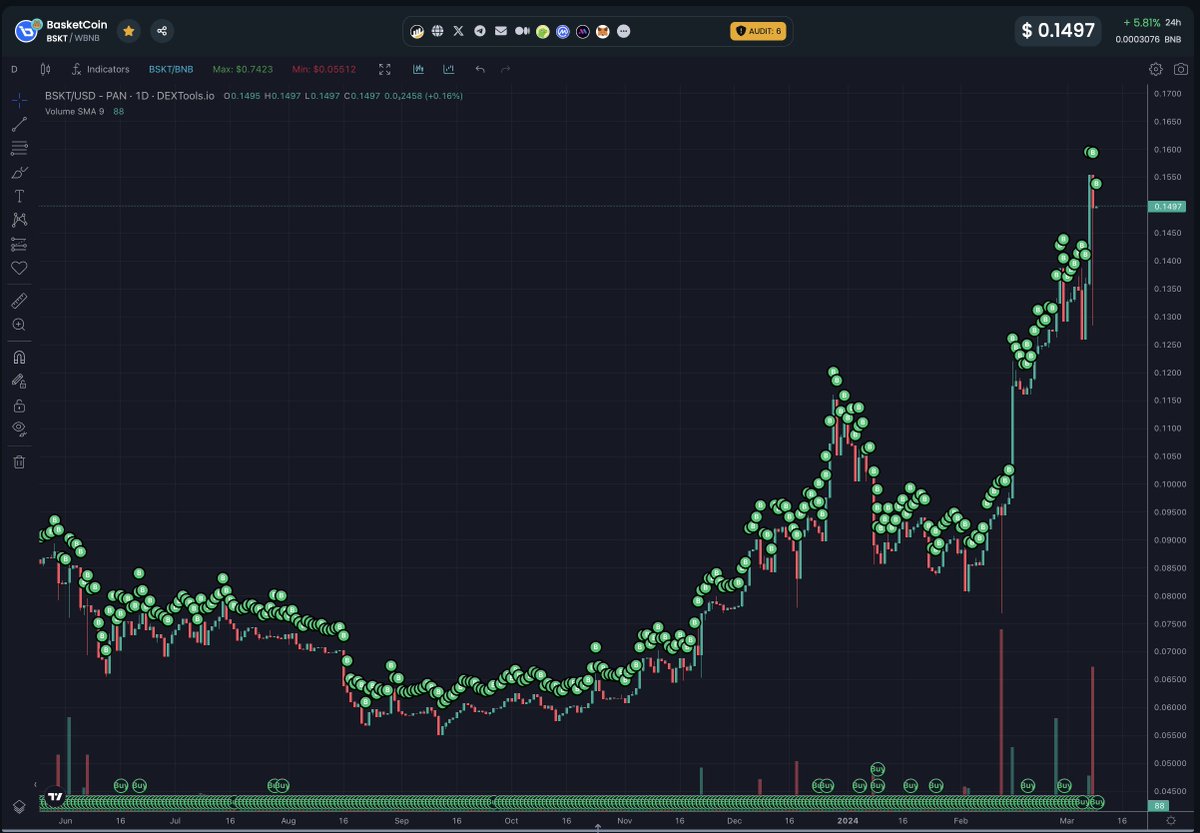
Task: Open the Medium link icon
Action: coord(521,31)
